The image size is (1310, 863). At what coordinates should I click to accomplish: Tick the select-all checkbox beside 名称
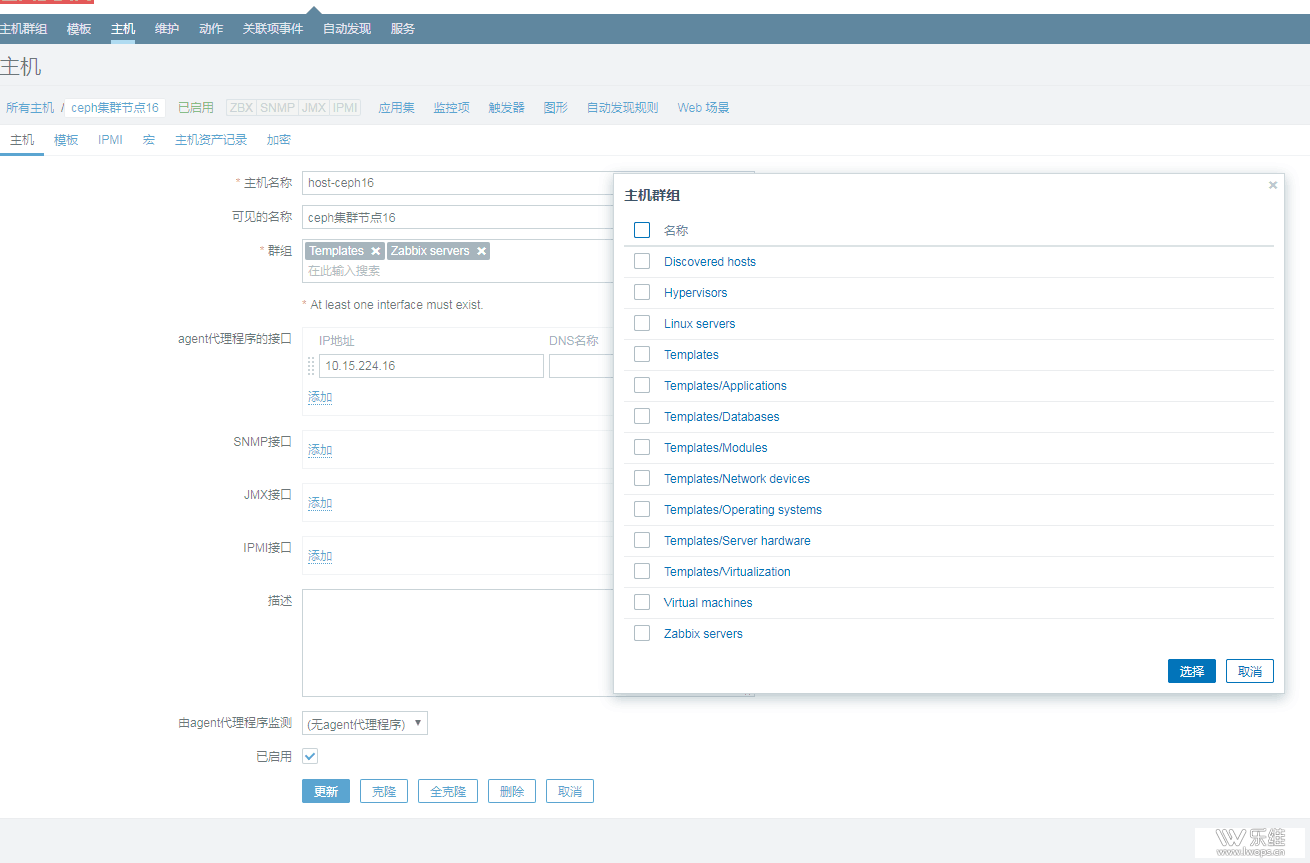tap(642, 230)
